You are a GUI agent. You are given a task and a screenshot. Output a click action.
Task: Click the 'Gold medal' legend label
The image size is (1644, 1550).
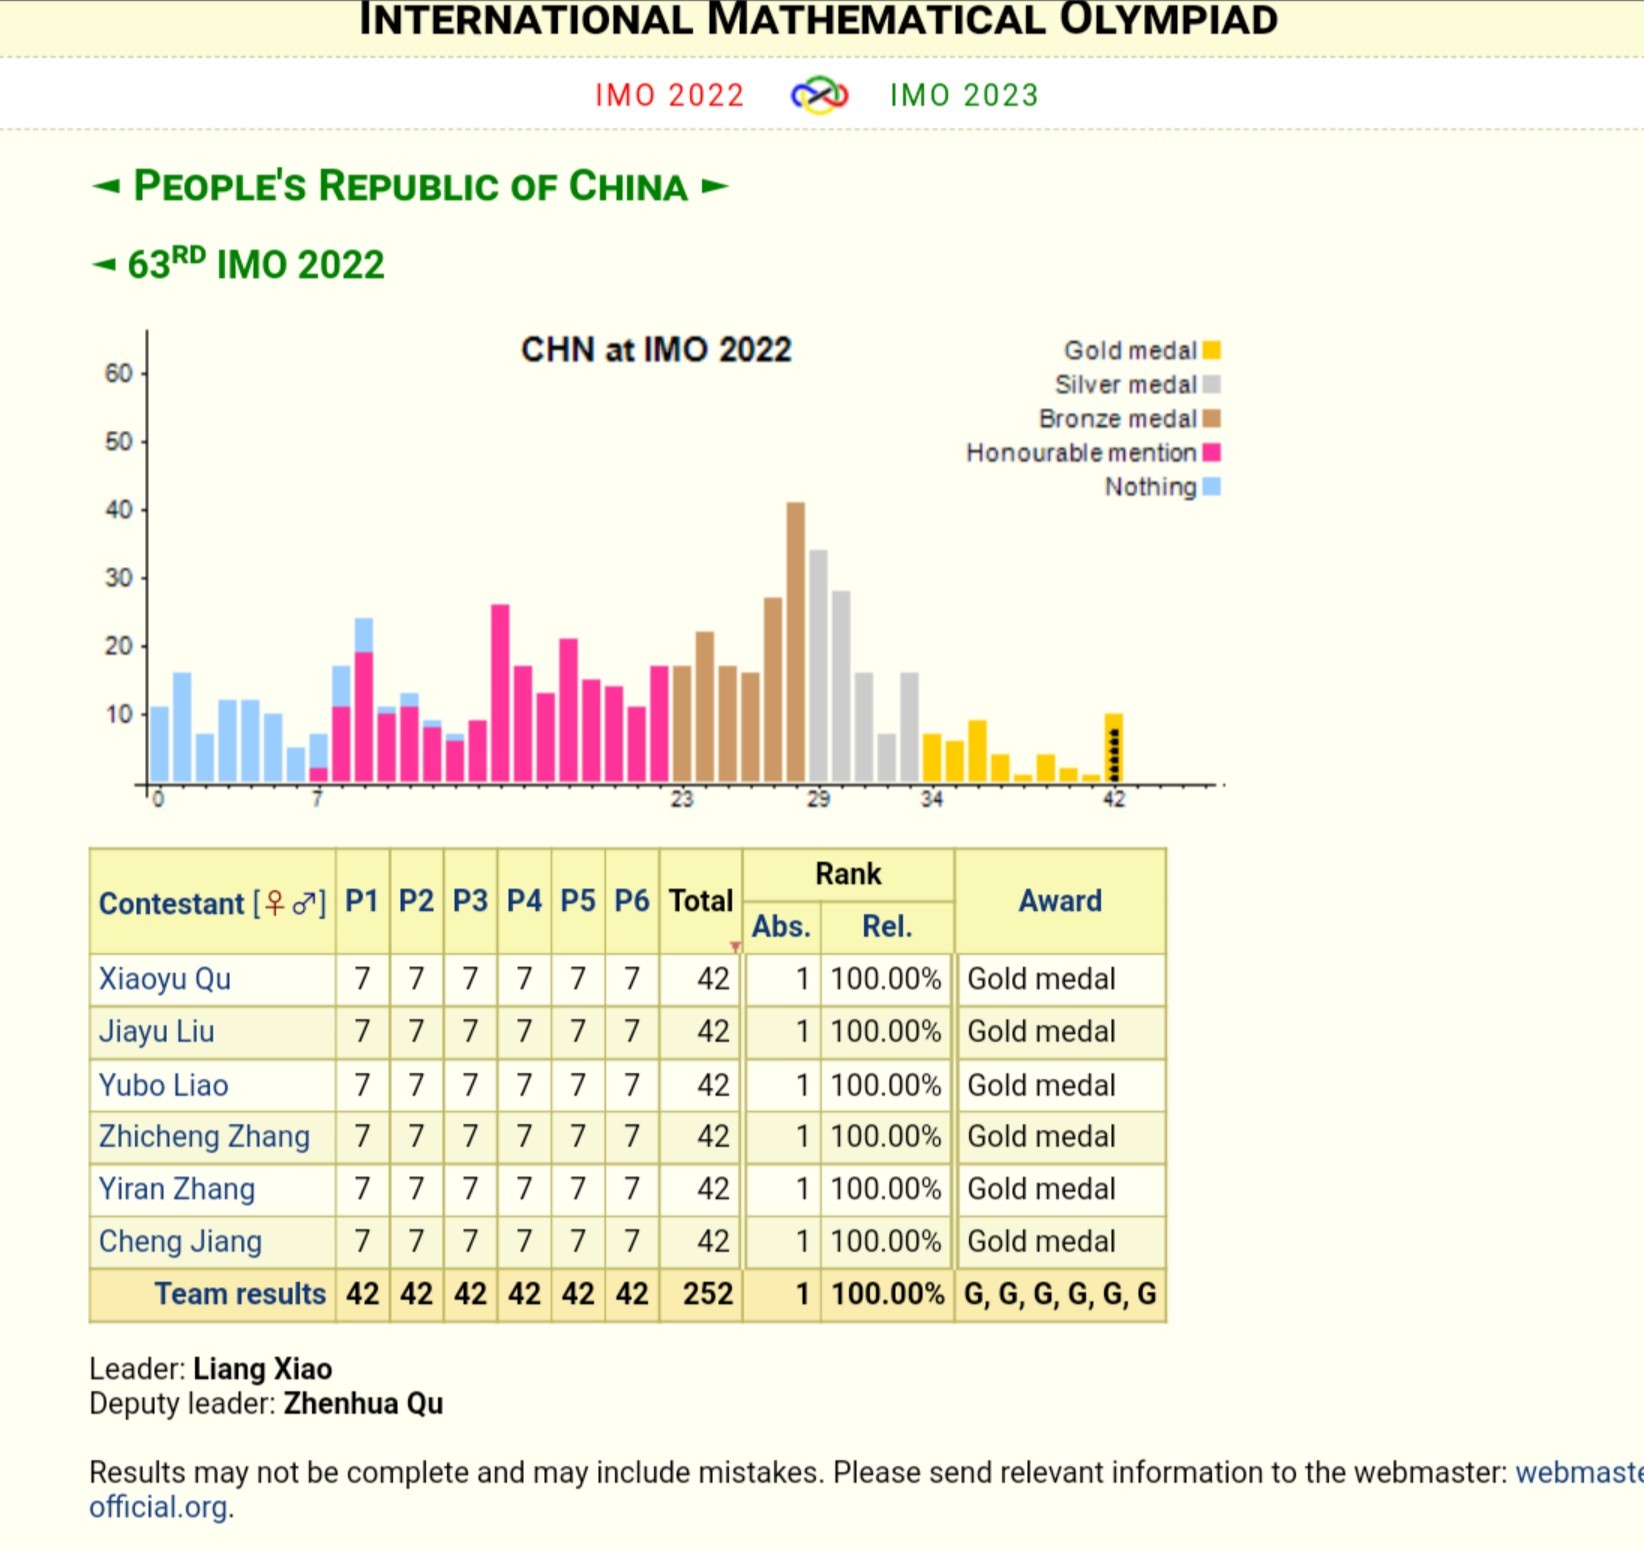[x=1130, y=350]
